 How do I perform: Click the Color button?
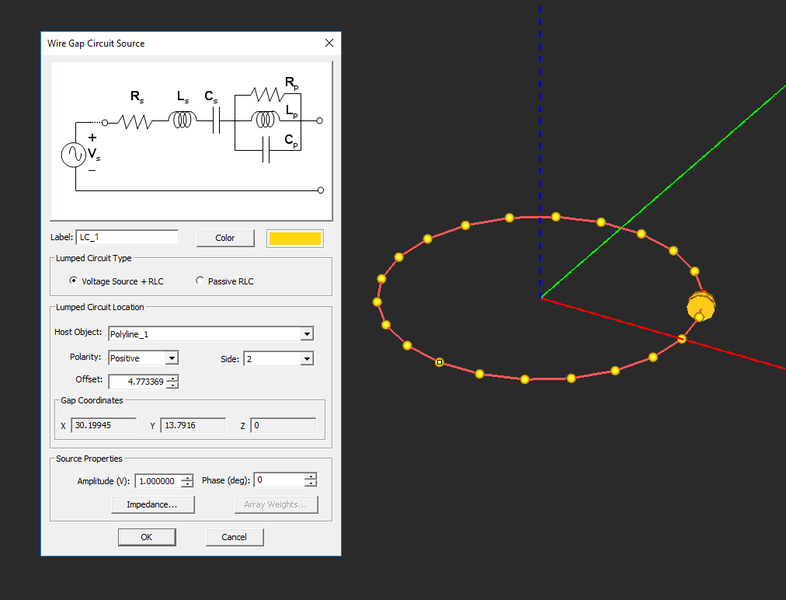pyautogui.click(x=225, y=238)
